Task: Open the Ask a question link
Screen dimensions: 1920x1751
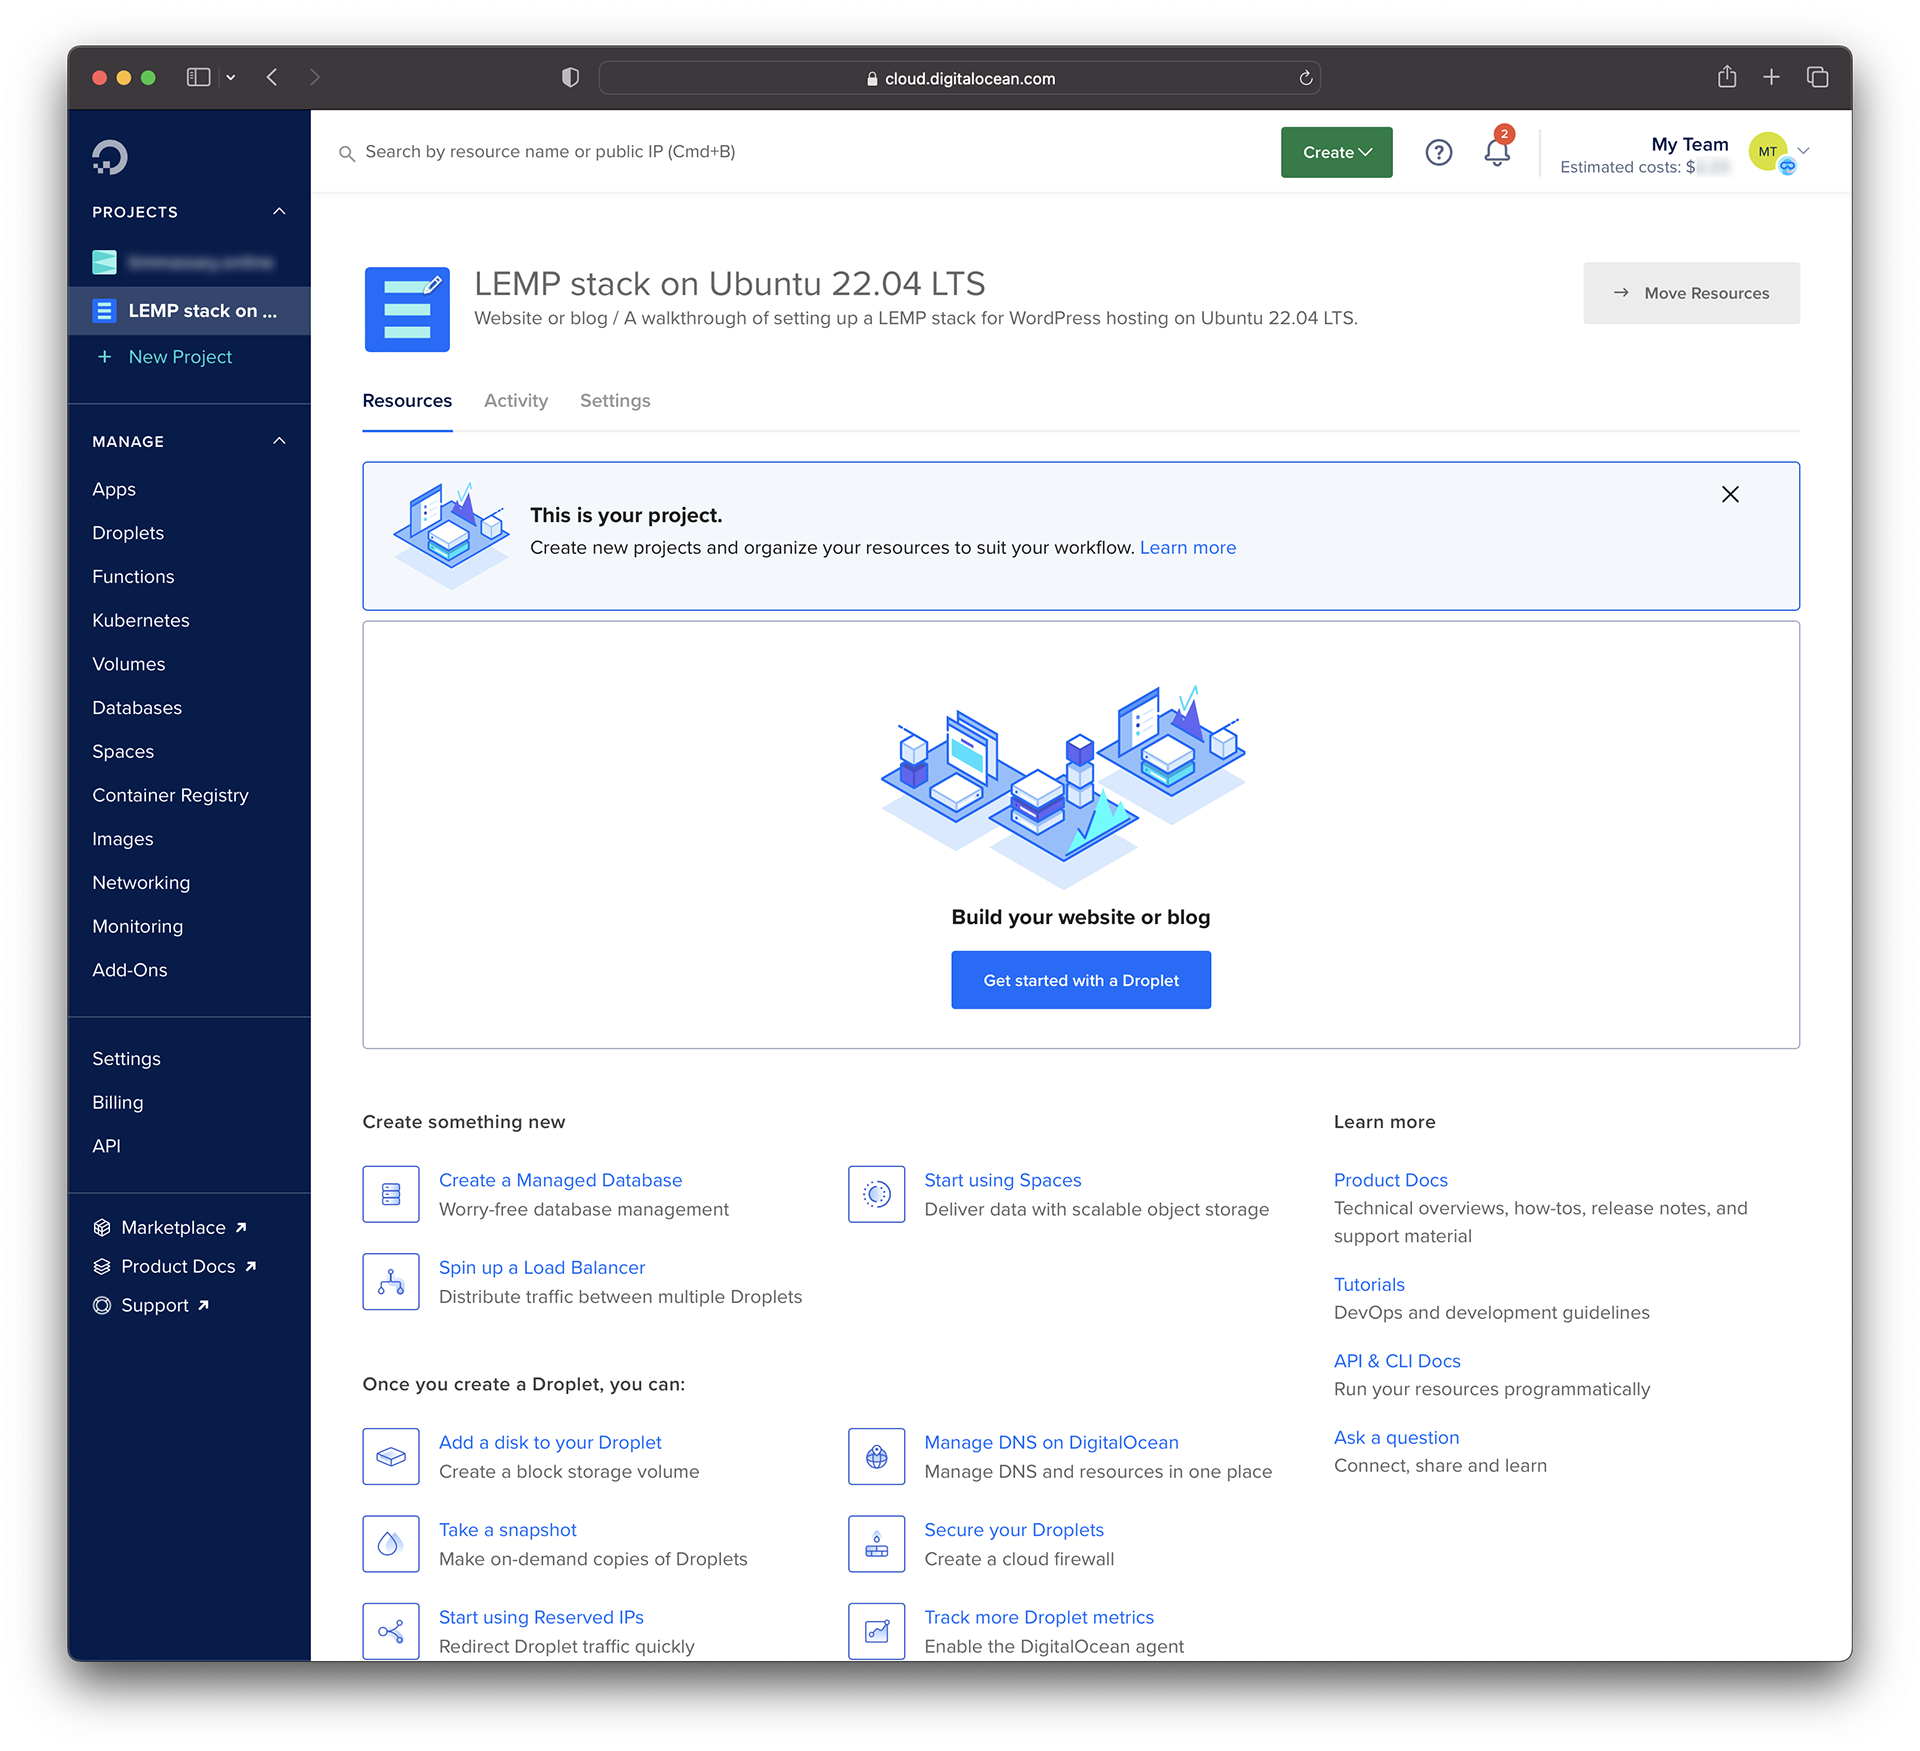Action: [x=1396, y=1437]
